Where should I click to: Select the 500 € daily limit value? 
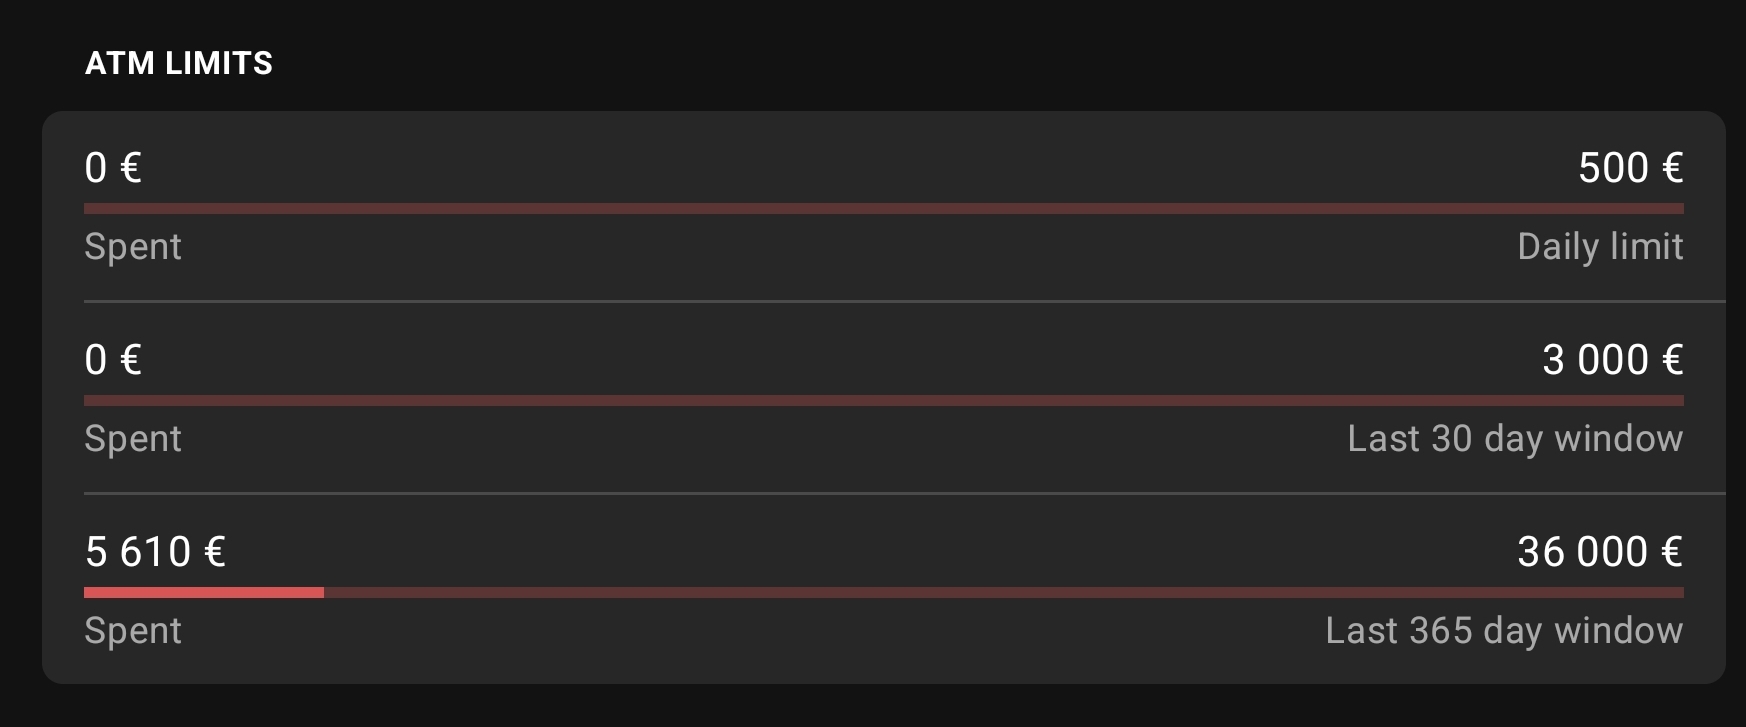coord(1630,167)
